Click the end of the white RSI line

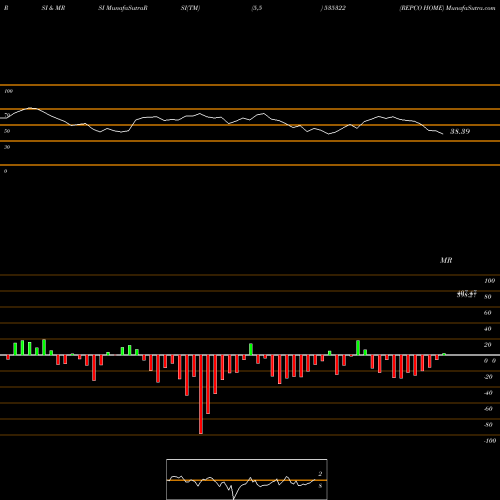point(443,134)
